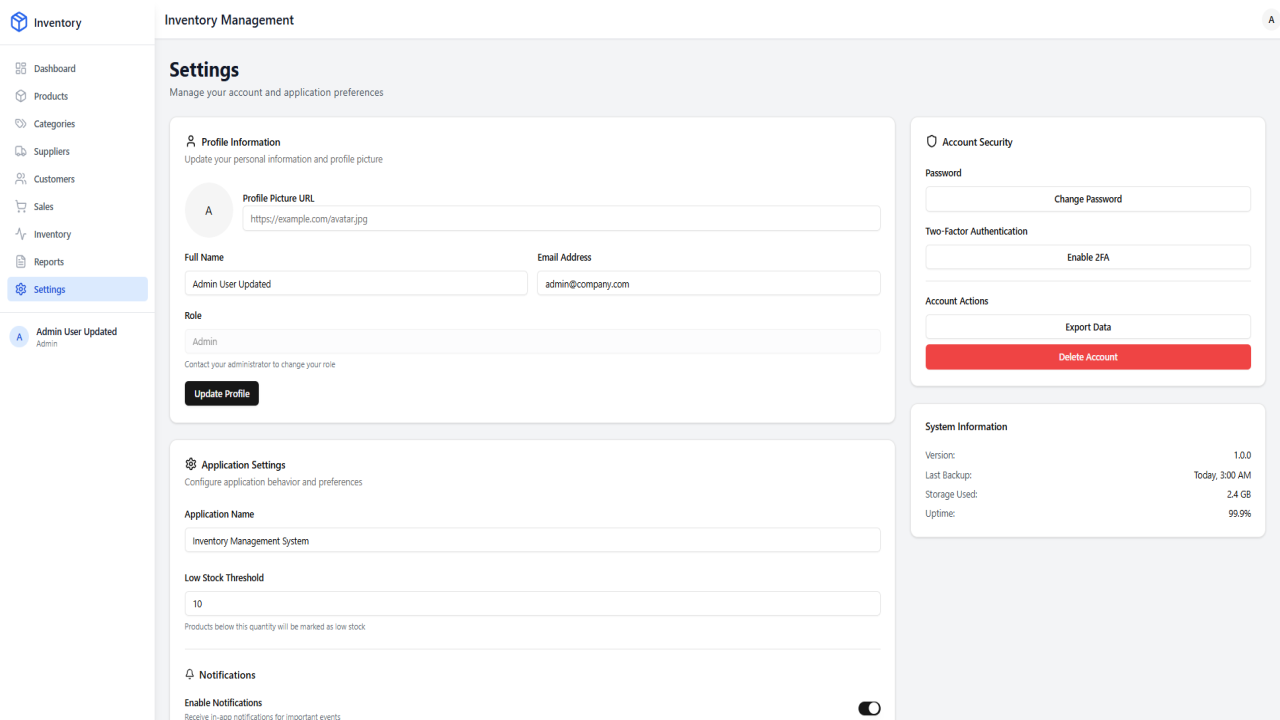1280x720 pixels.
Task: Focus the Profile Picture URL field
Action: coord(562,218)
